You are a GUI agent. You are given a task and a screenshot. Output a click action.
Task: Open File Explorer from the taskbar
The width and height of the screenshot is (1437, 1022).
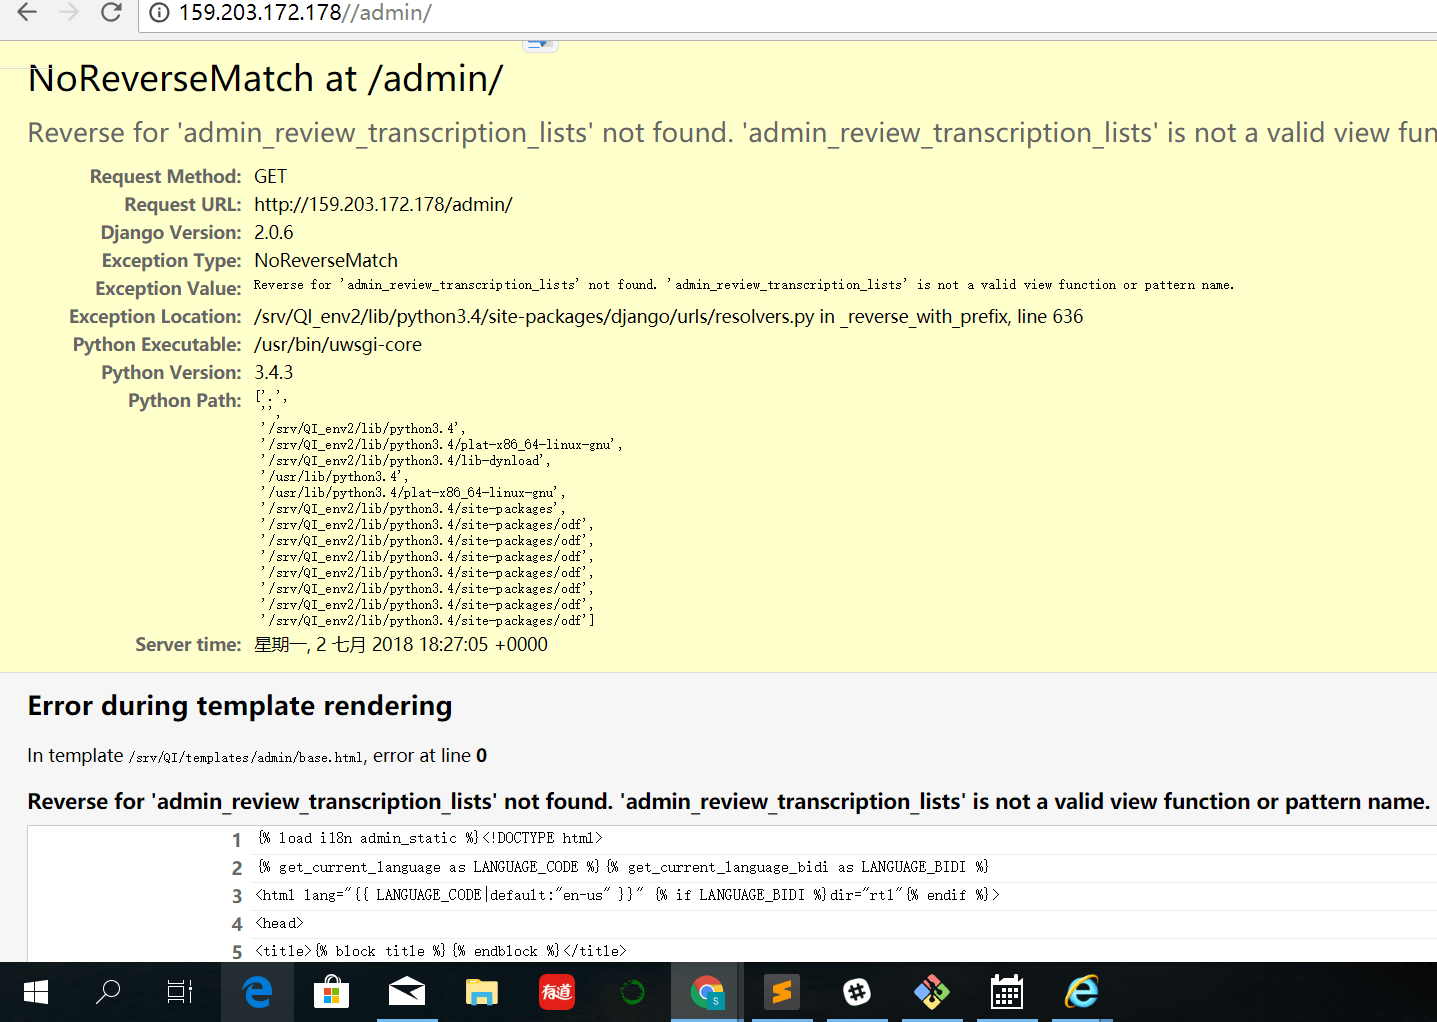click(x=482, y=992)
